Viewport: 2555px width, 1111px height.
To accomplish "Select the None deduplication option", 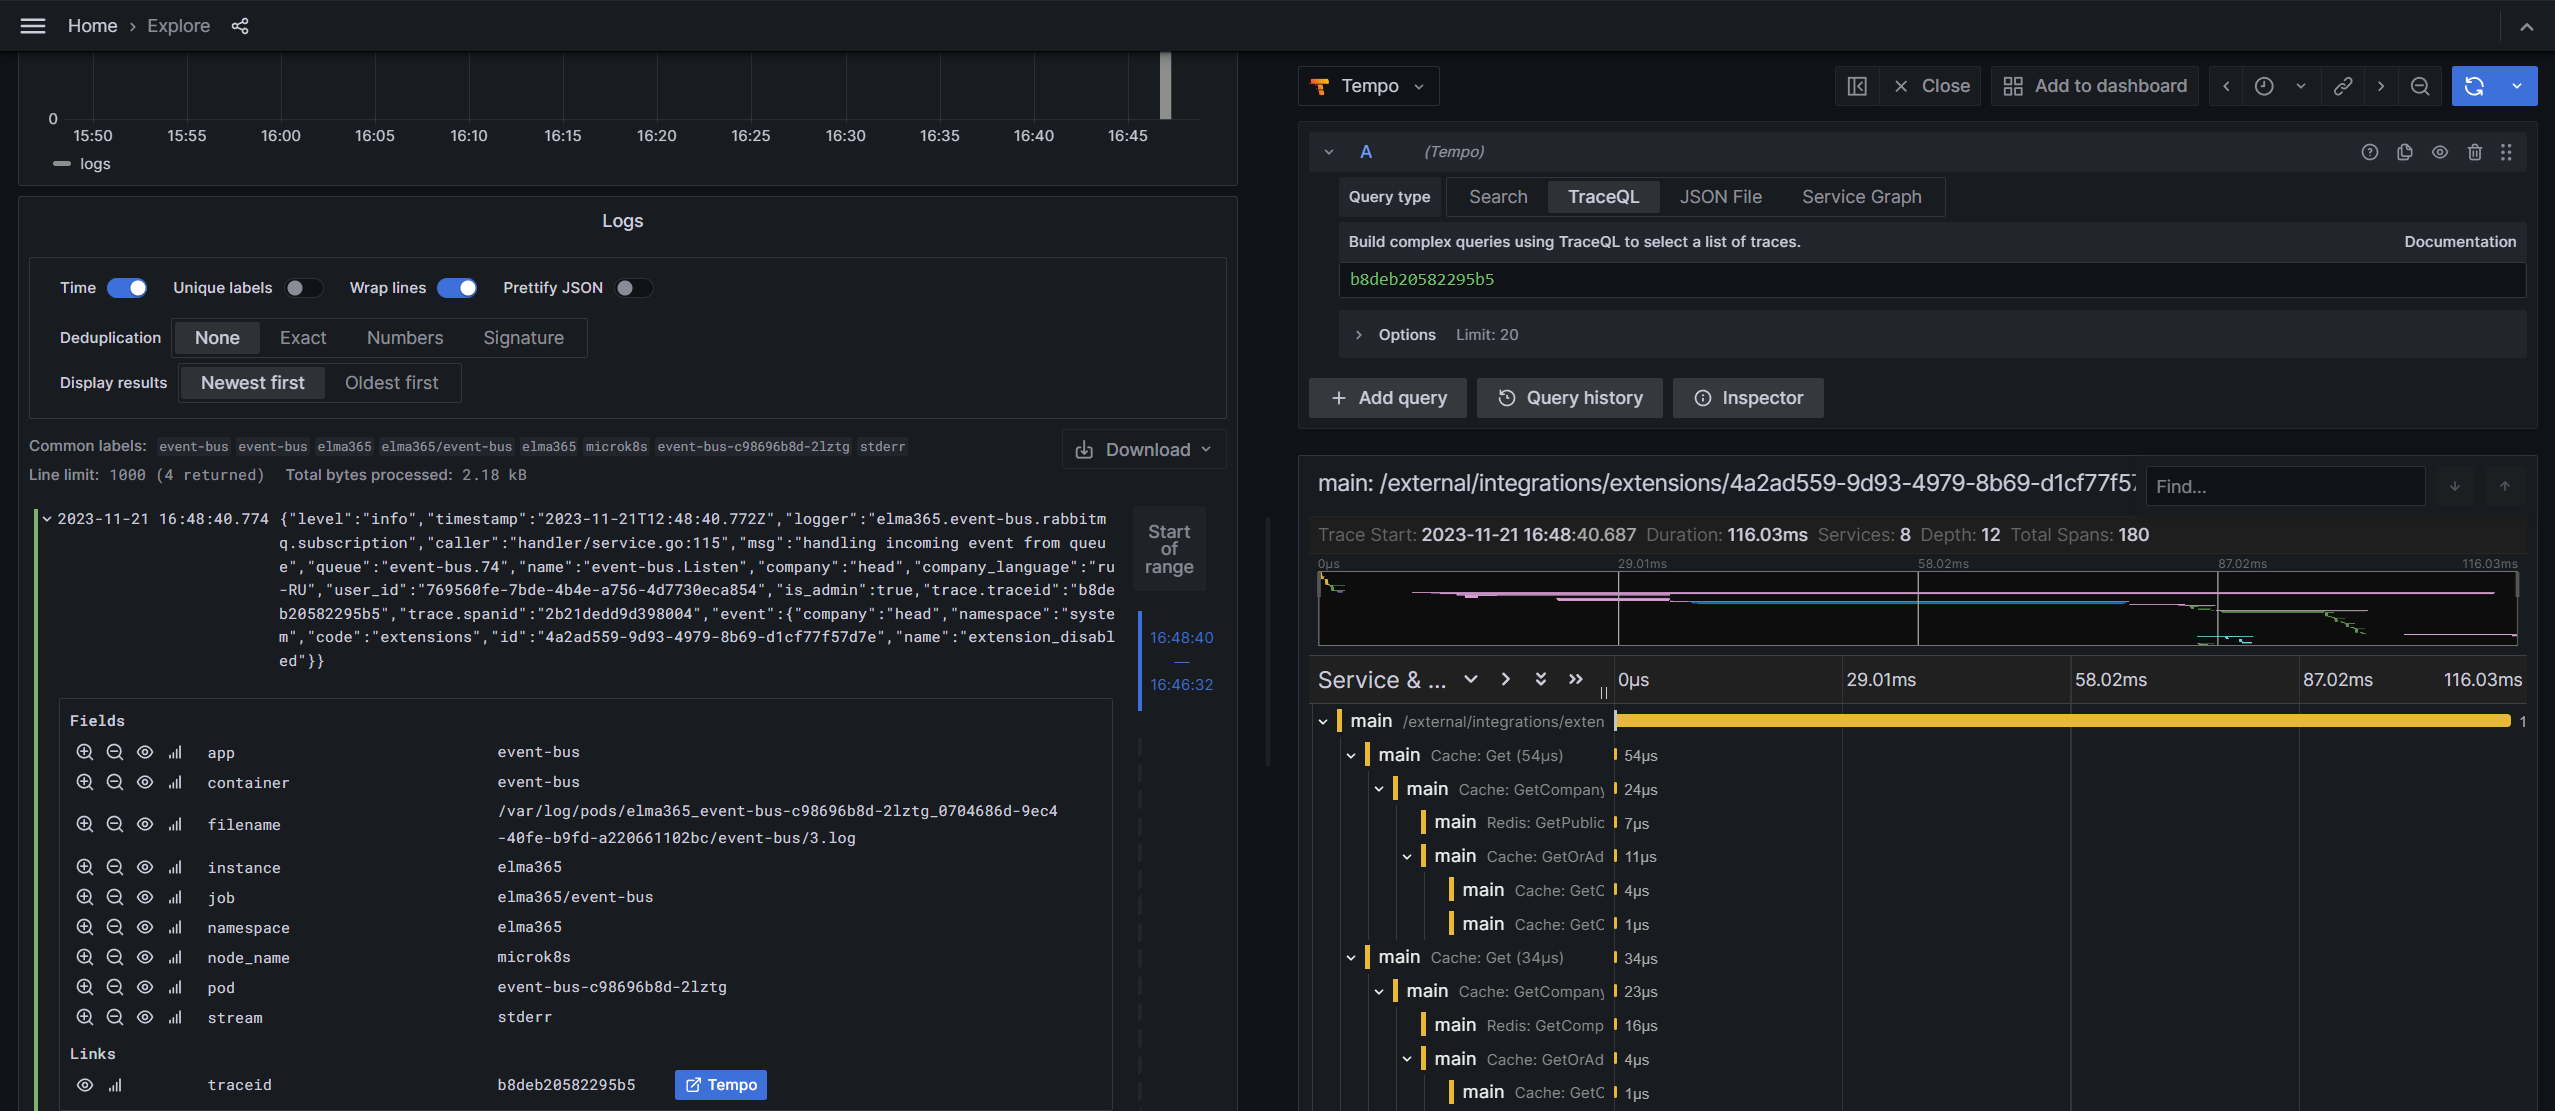I will (215, 339).
